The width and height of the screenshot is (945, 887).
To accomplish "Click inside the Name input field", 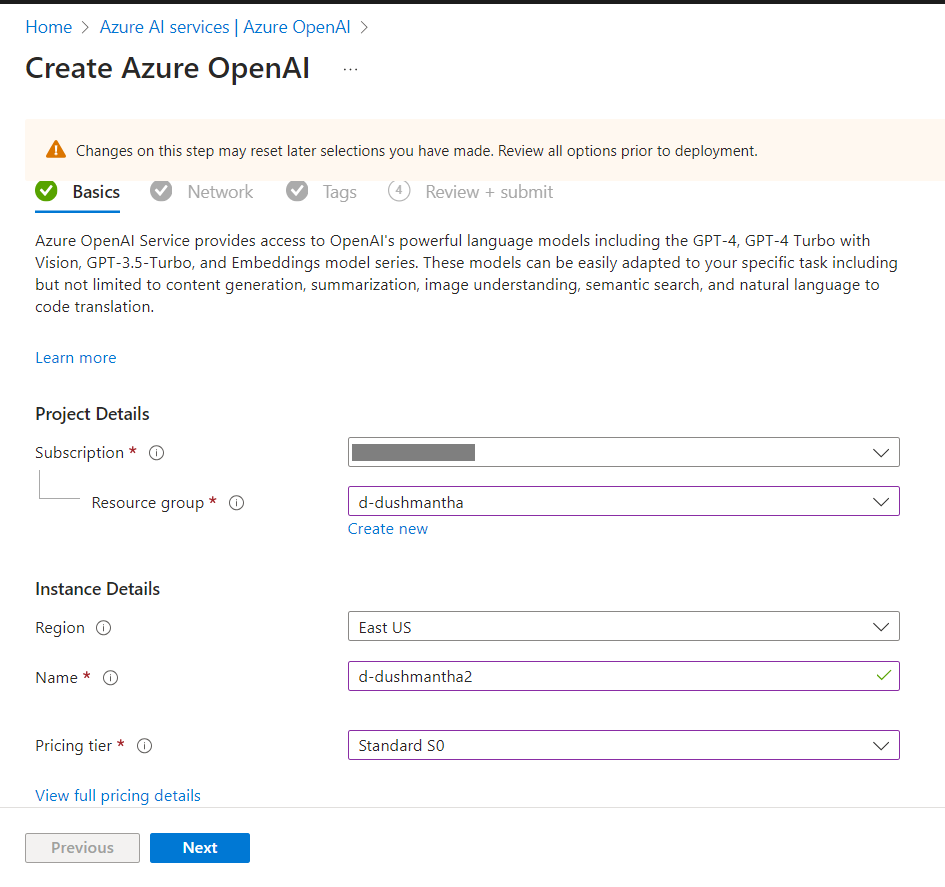I will coord(600,676).
